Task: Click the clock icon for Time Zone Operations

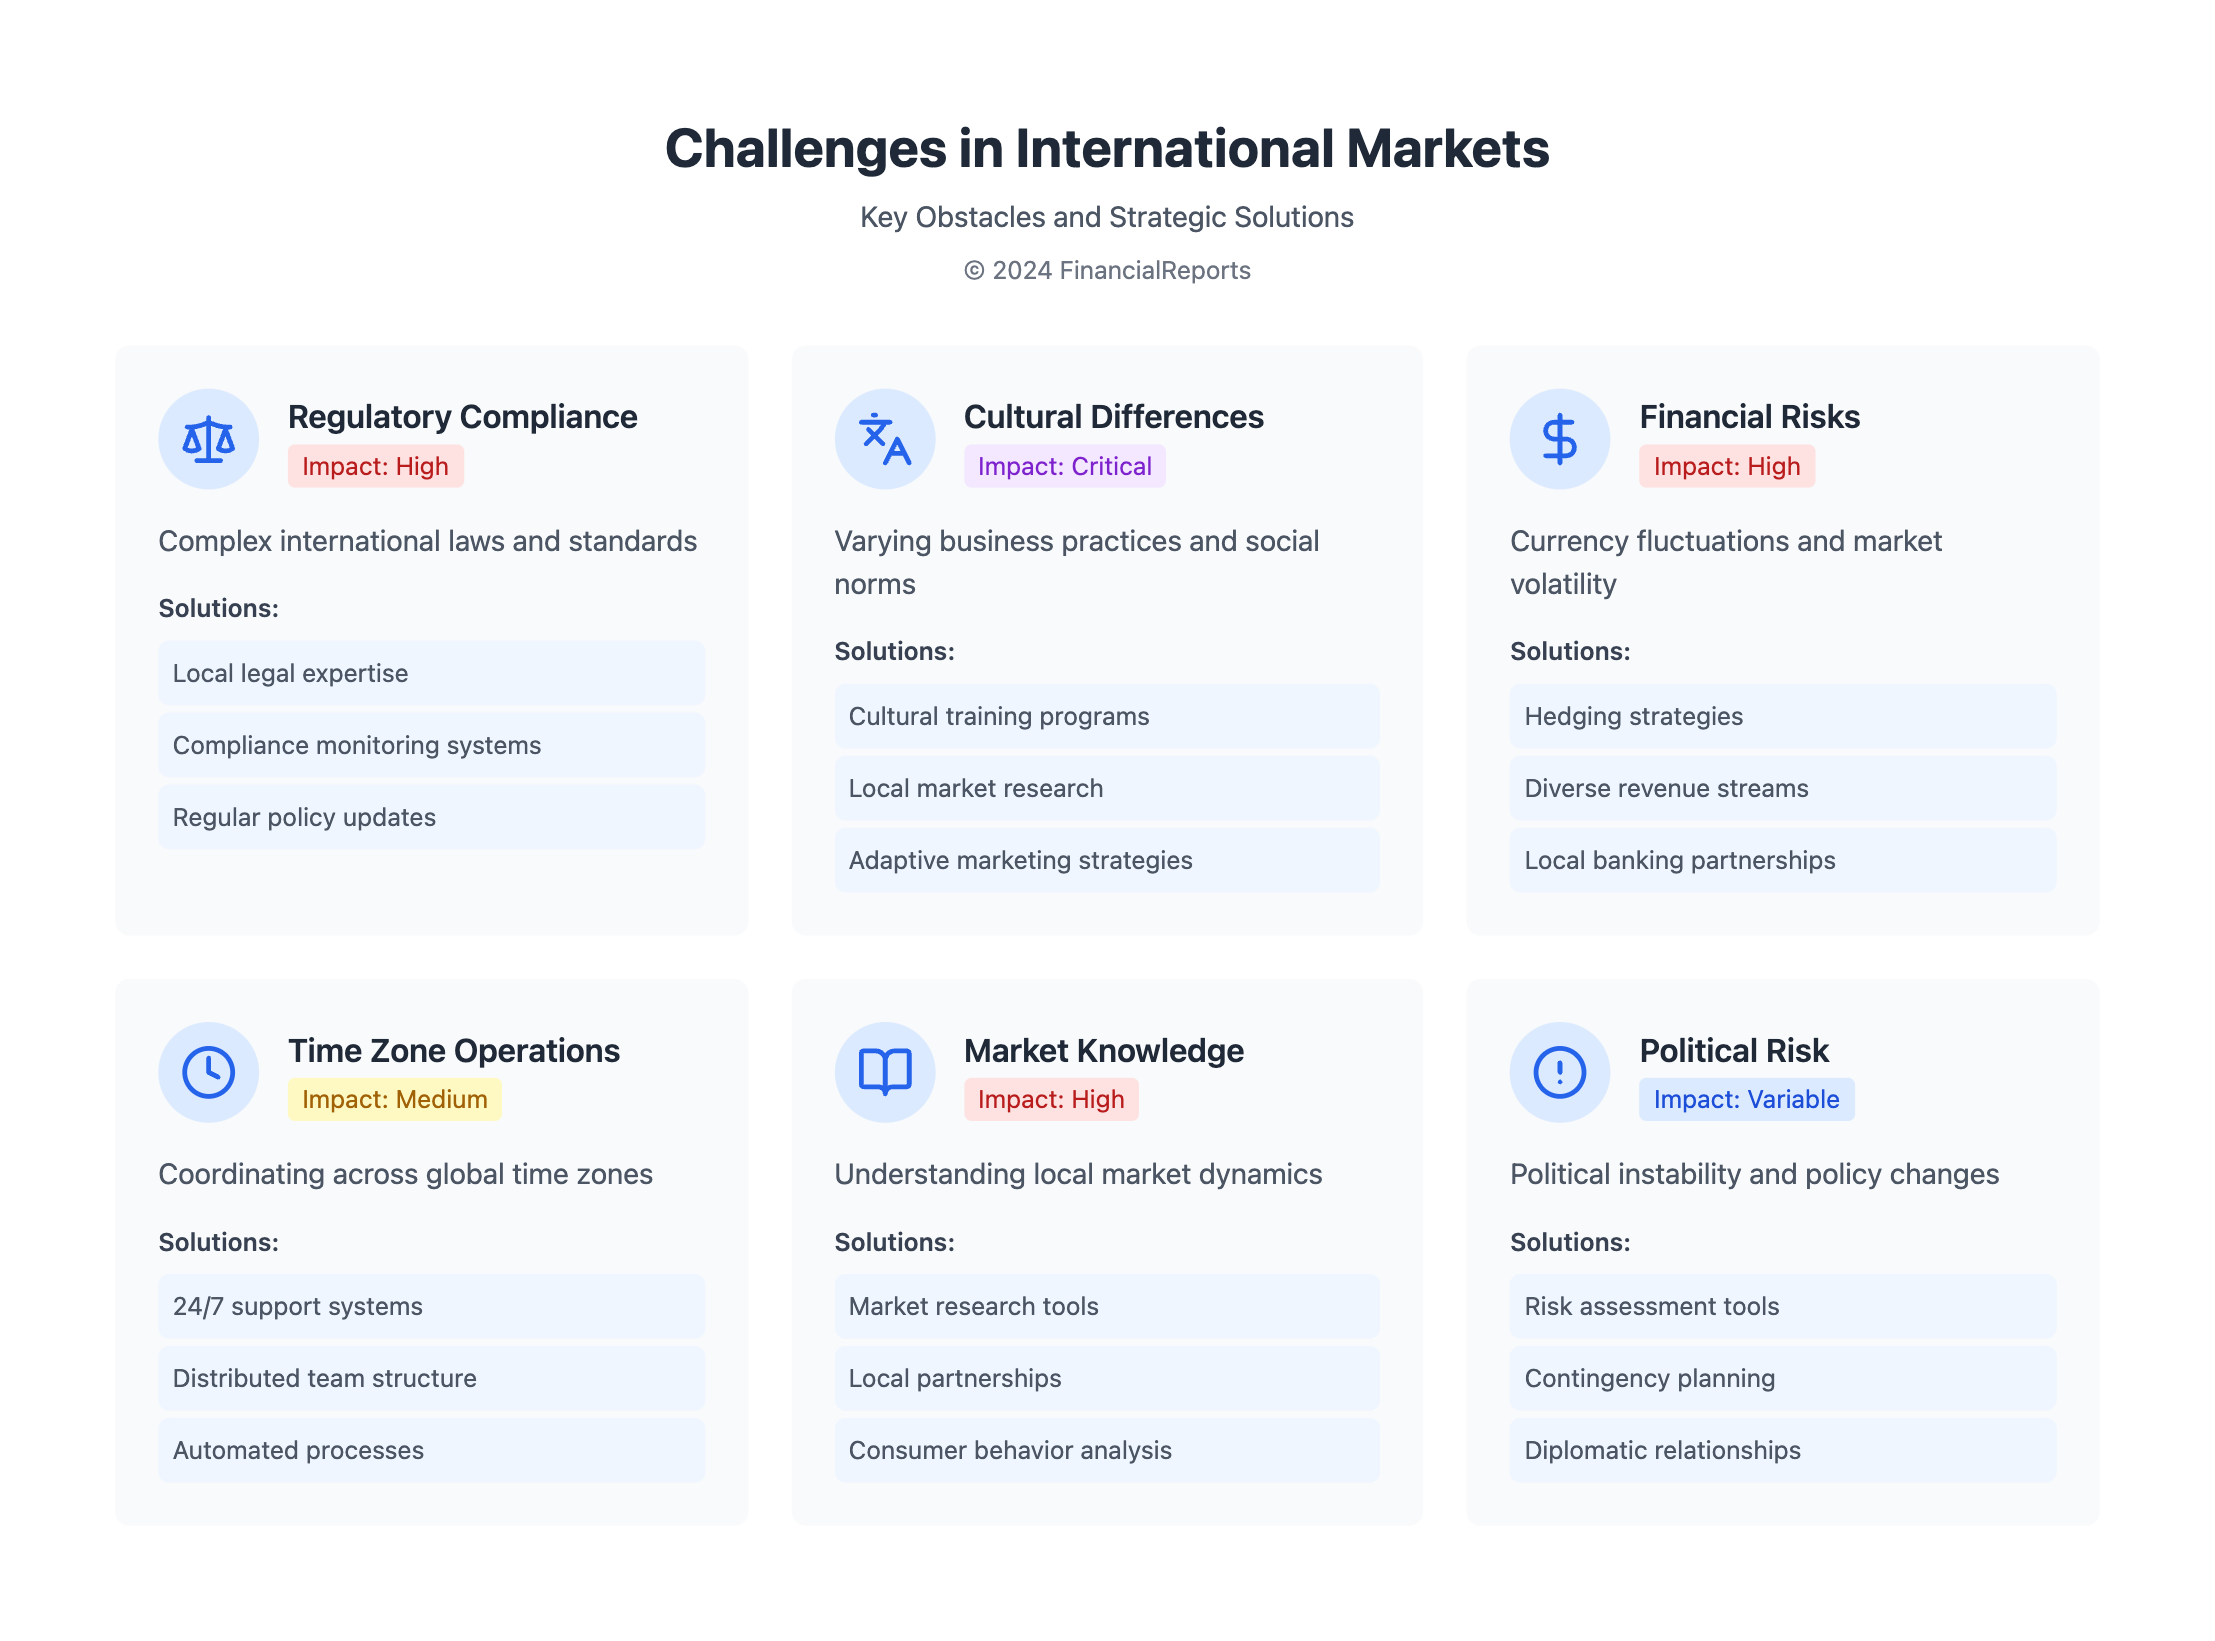Action: (208, 1072)
